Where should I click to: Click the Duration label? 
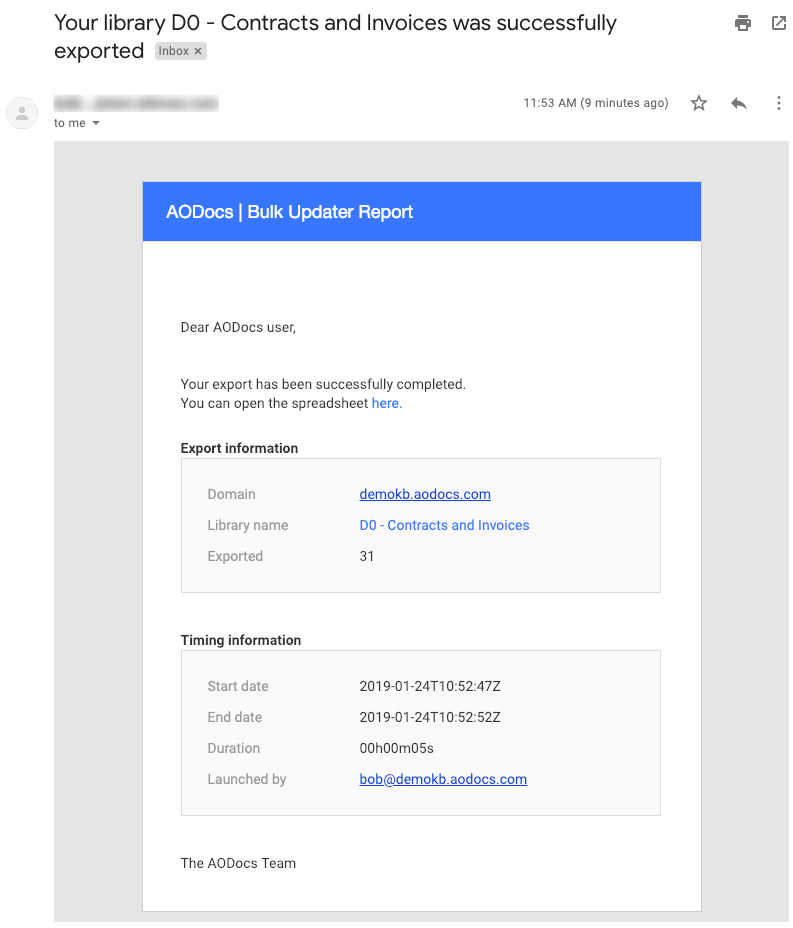233,748
